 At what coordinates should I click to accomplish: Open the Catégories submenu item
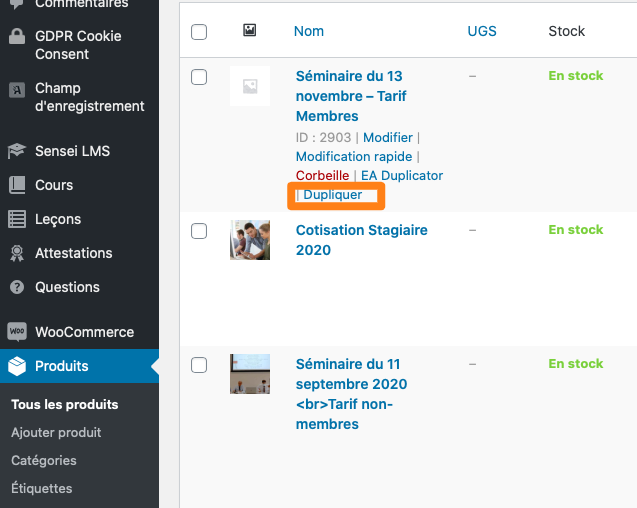point(44,460)
